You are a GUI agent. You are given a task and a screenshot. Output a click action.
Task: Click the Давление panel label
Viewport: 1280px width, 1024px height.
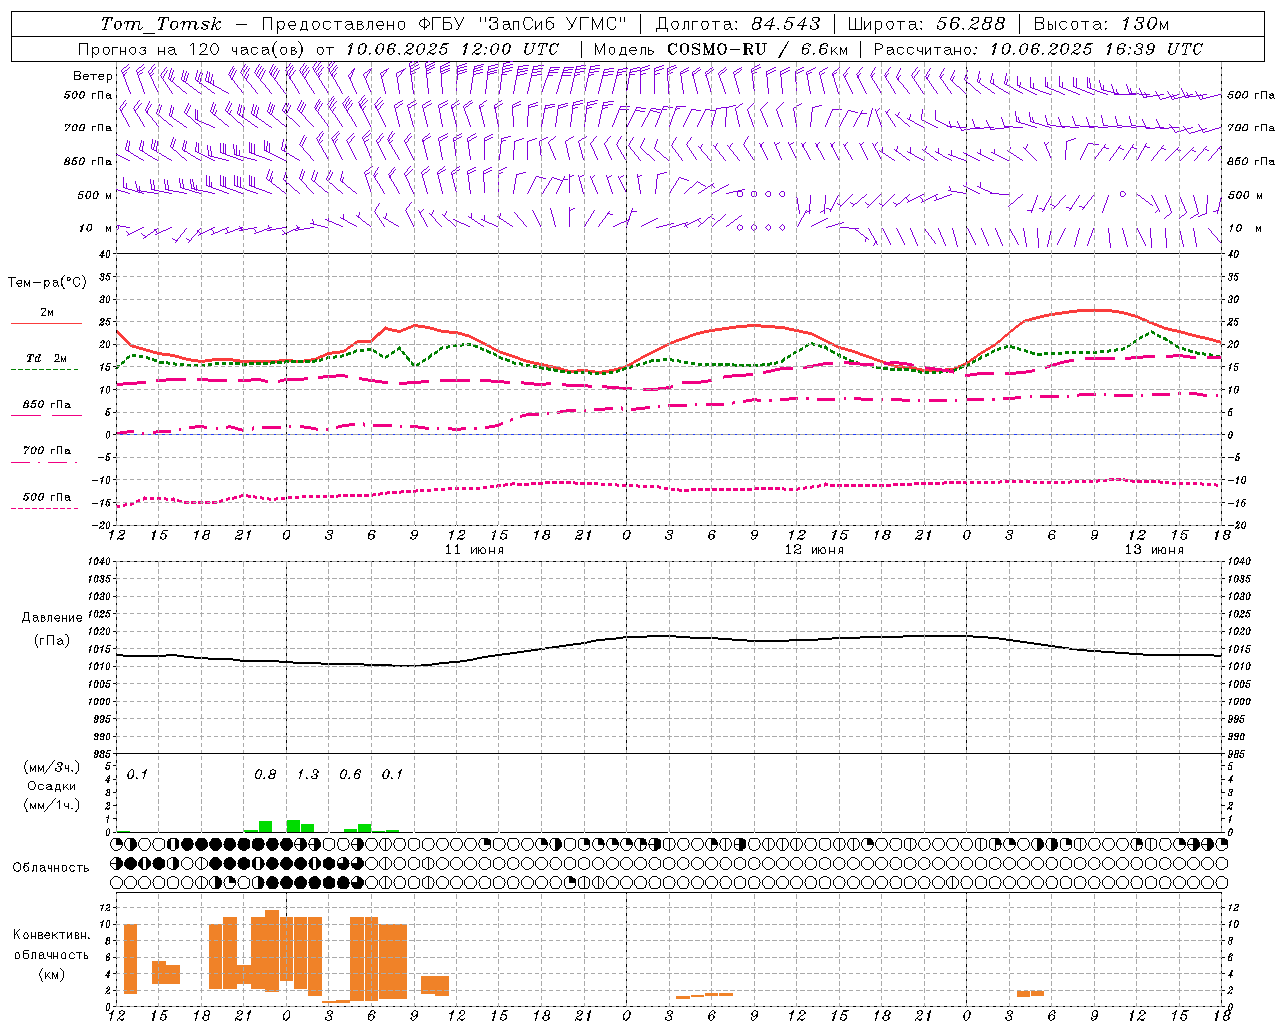tap(52, 618)
